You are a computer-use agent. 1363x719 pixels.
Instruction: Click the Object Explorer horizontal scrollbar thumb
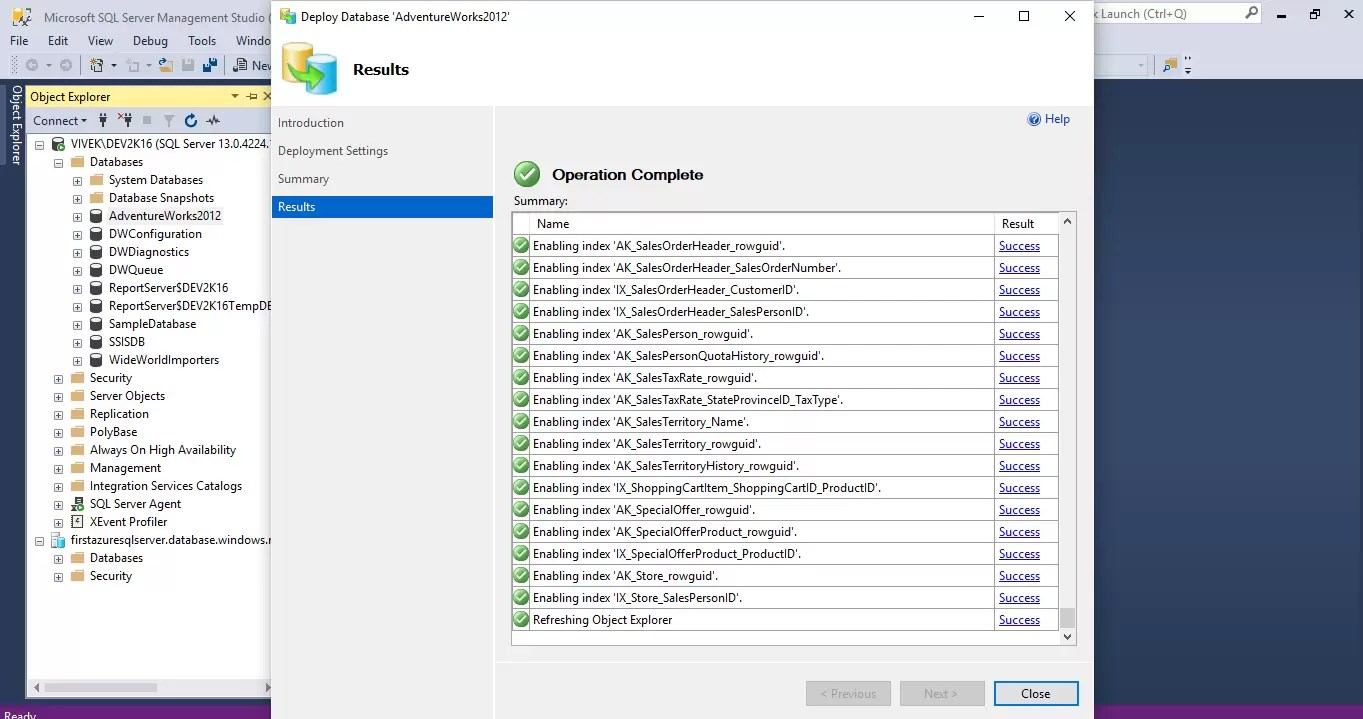[101, 688]
